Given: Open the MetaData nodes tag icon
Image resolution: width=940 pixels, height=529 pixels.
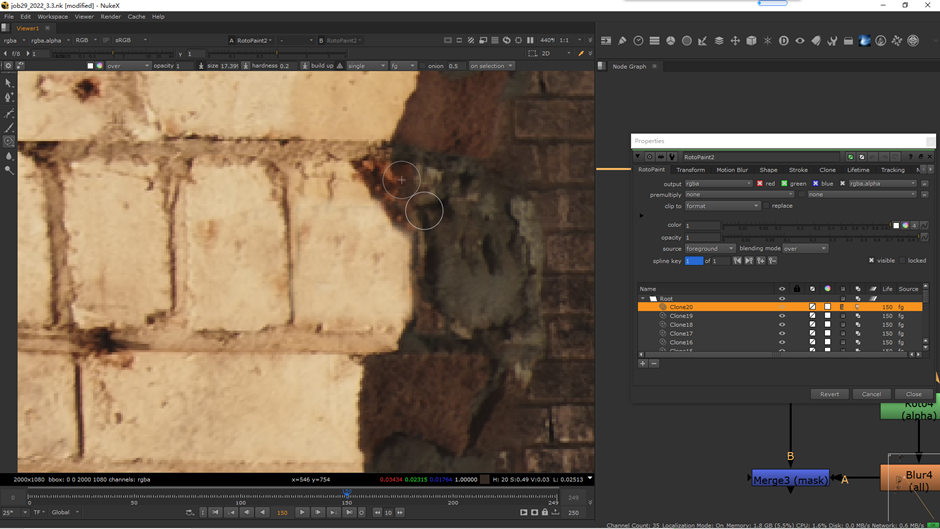Looking at the screenshot, I should (x=816, y=41).
